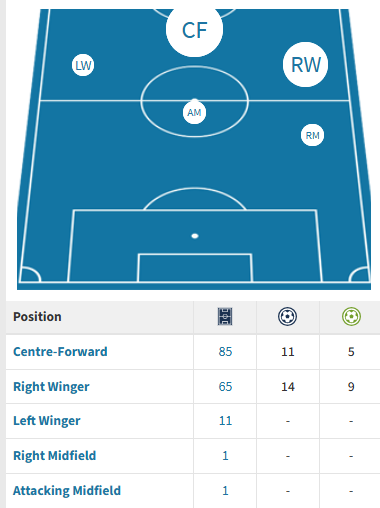Click the Position column header
The image size is (380, 508).
click(37, 317)
